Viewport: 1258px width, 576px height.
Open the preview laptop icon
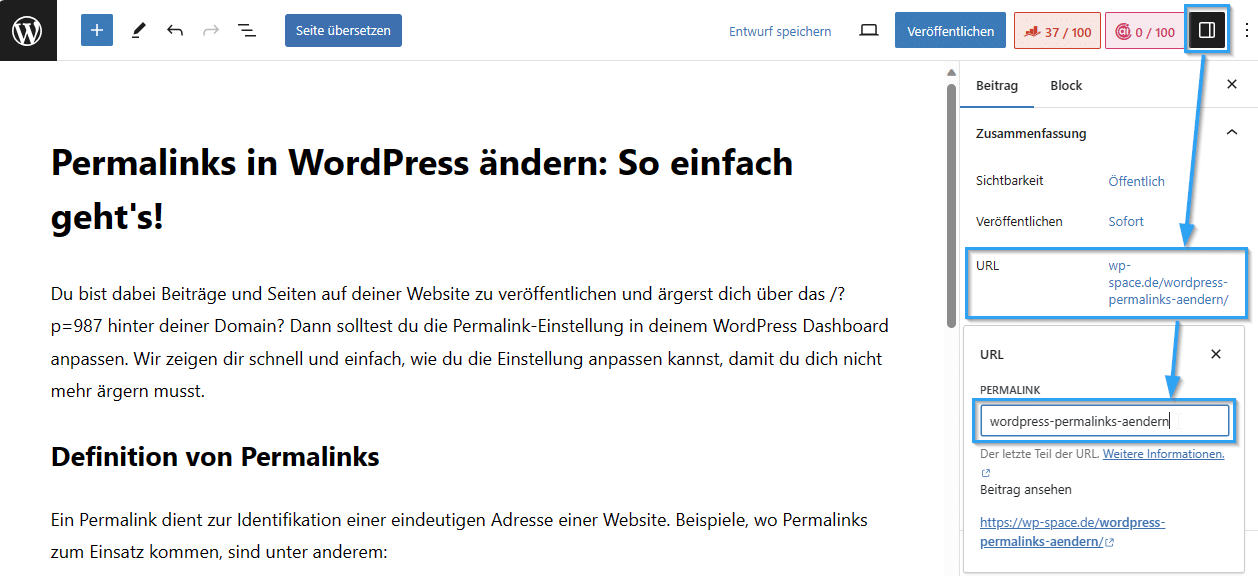(869, 30)
